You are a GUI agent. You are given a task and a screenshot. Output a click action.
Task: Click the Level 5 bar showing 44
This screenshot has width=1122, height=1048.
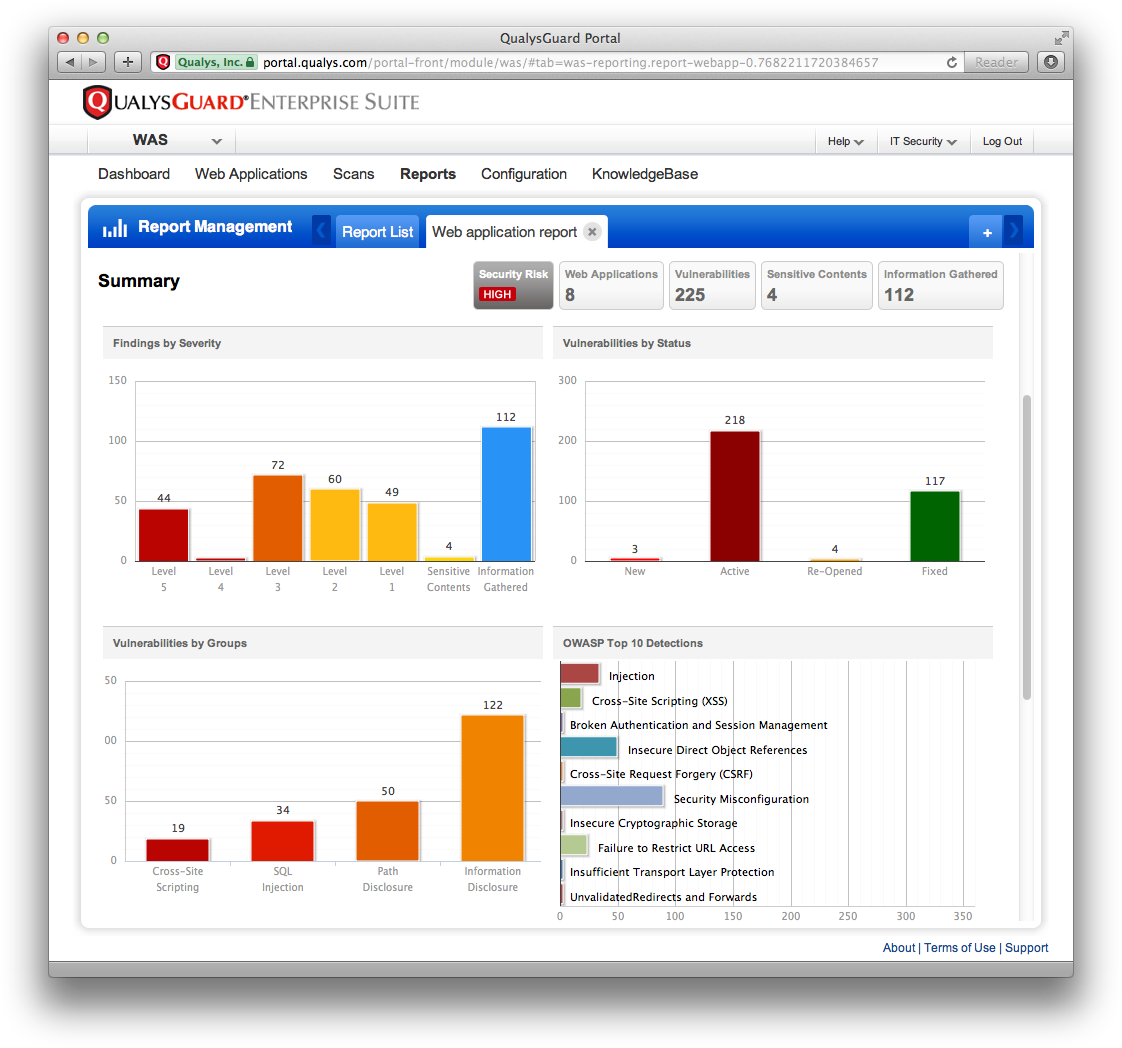pyautogui.click(x=164, y=535)
